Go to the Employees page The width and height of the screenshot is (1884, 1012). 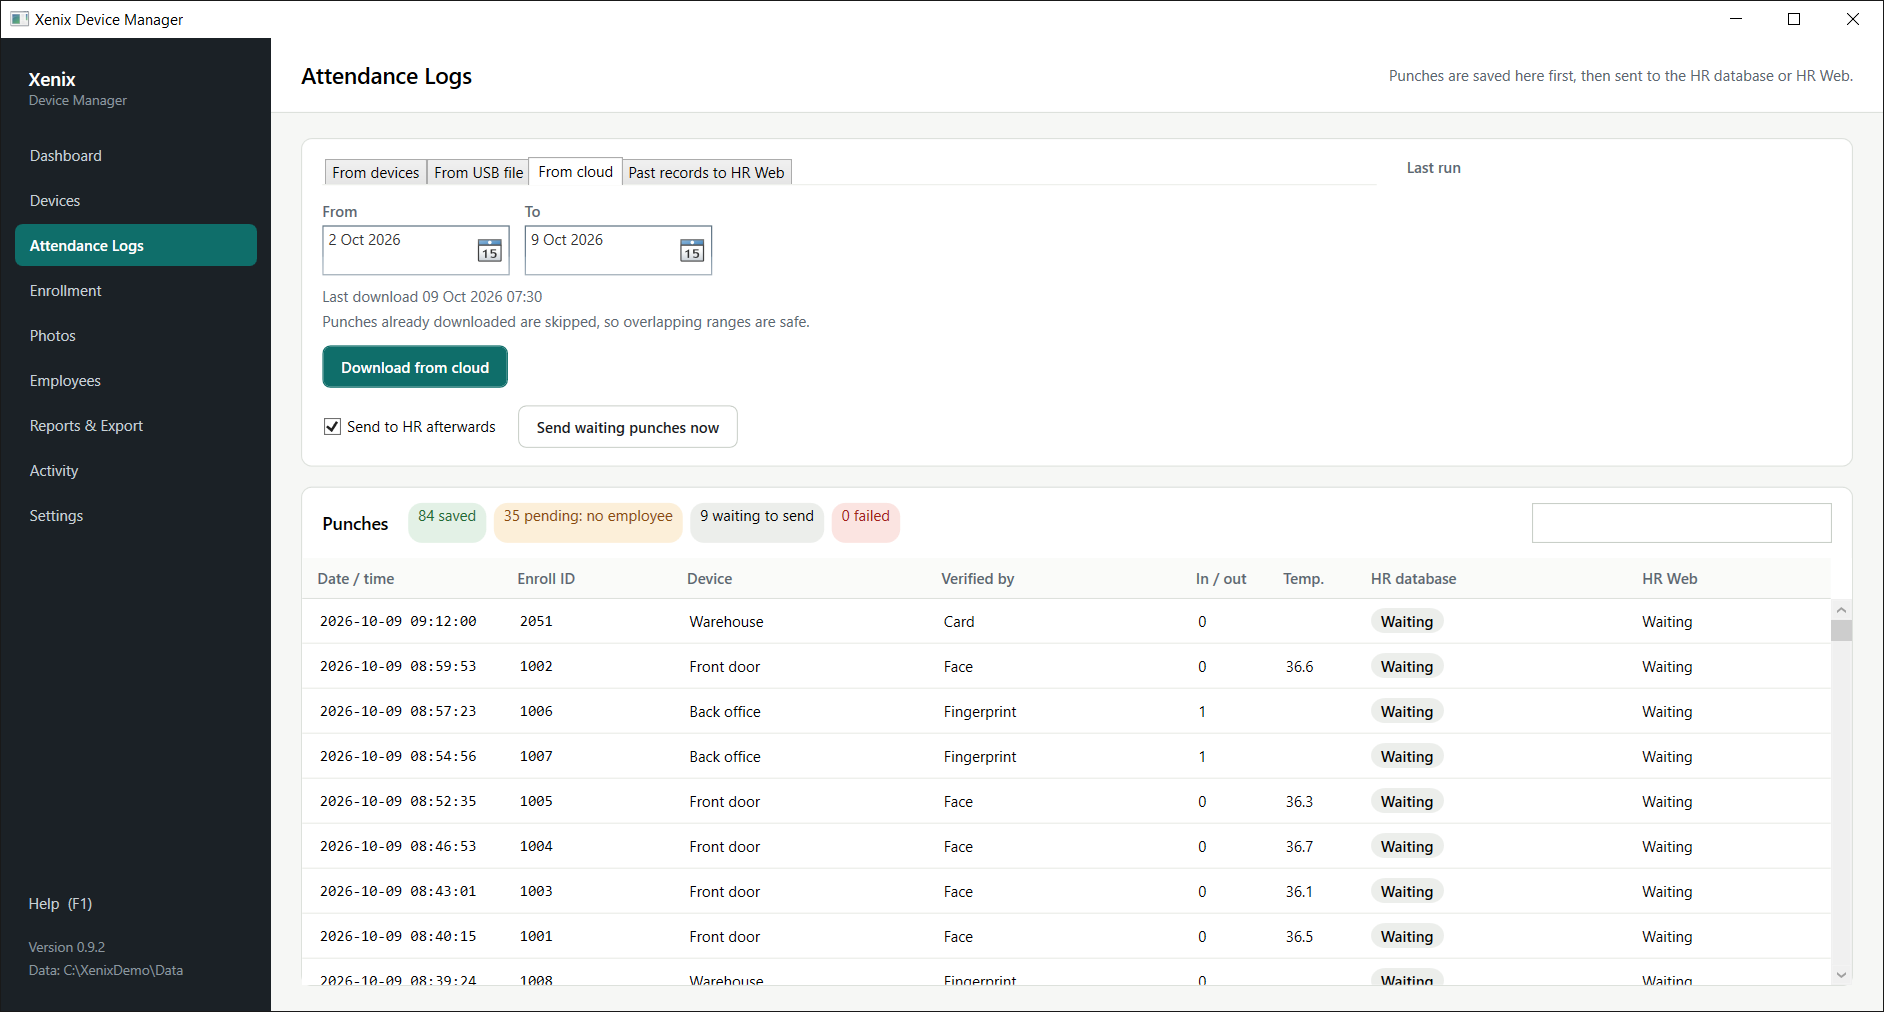[x=136, y=380]
